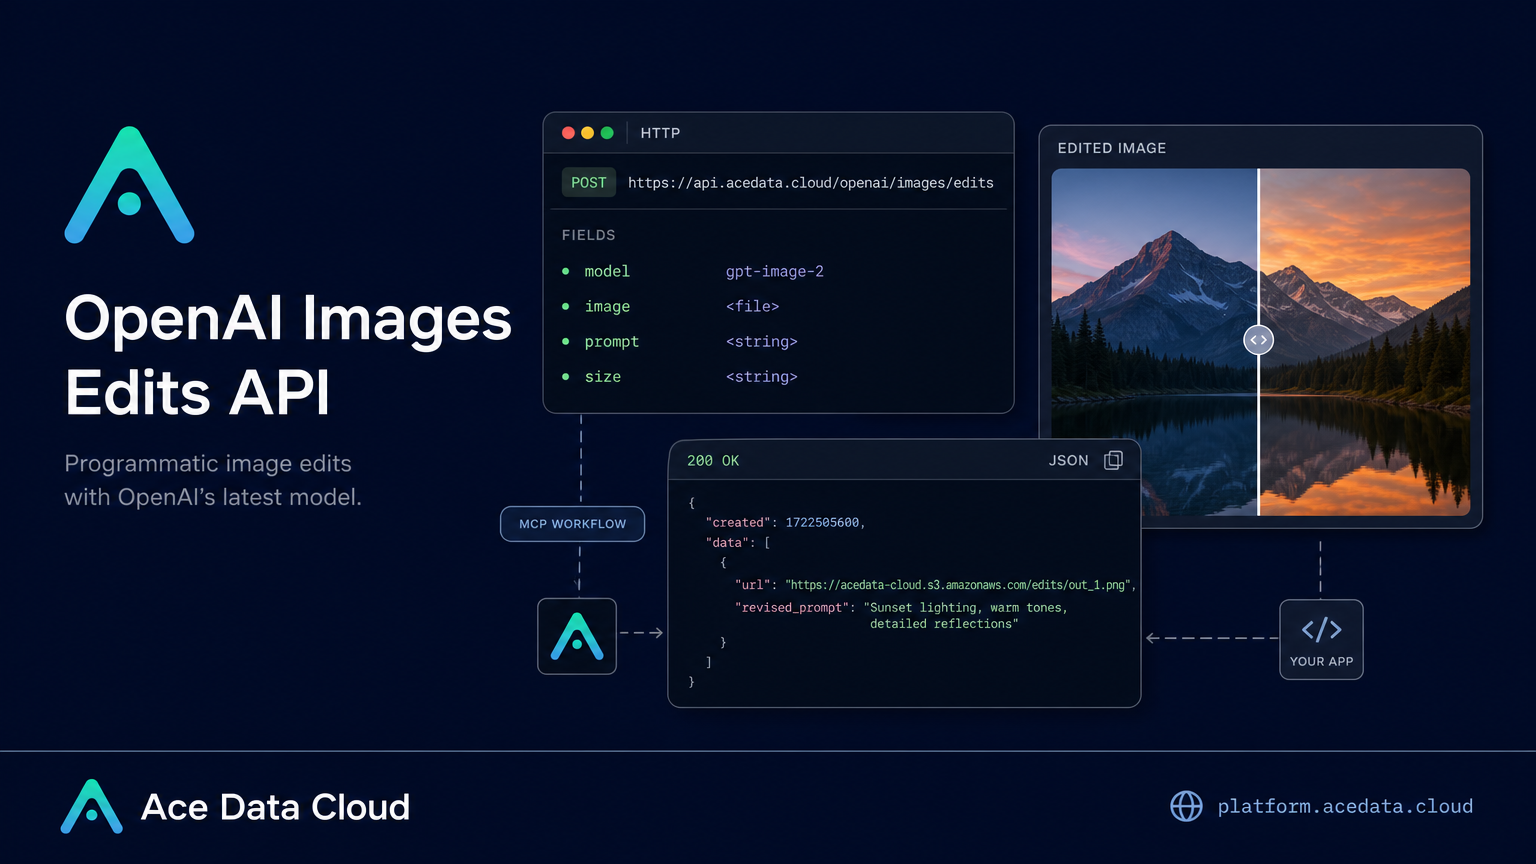Click the yellow dot in the HTTP window
Screen dimensions: 1536x864
pos(587,133)
